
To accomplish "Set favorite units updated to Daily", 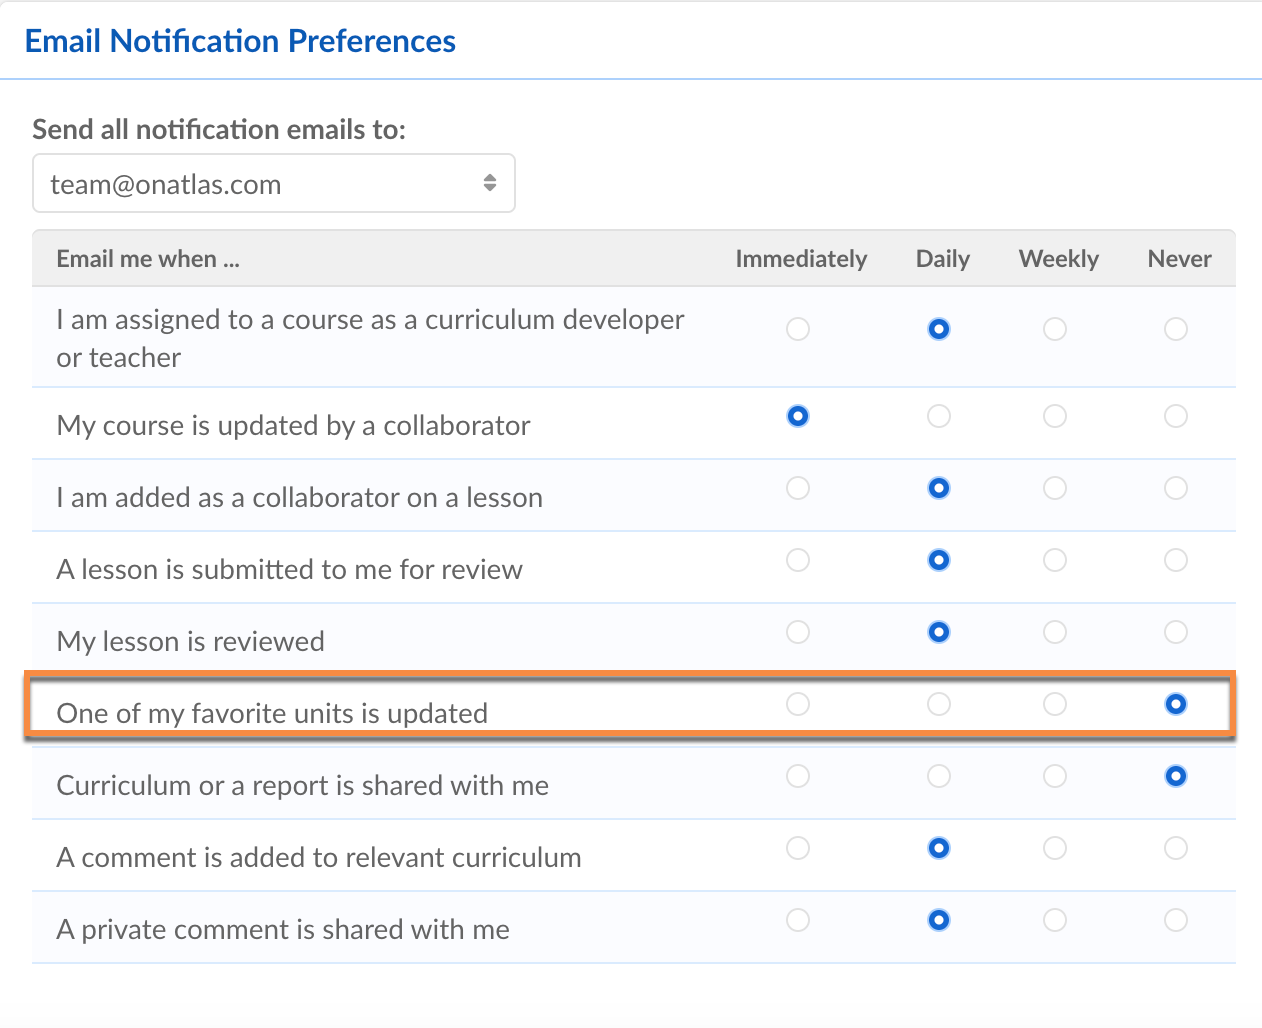I will [938, 704].
